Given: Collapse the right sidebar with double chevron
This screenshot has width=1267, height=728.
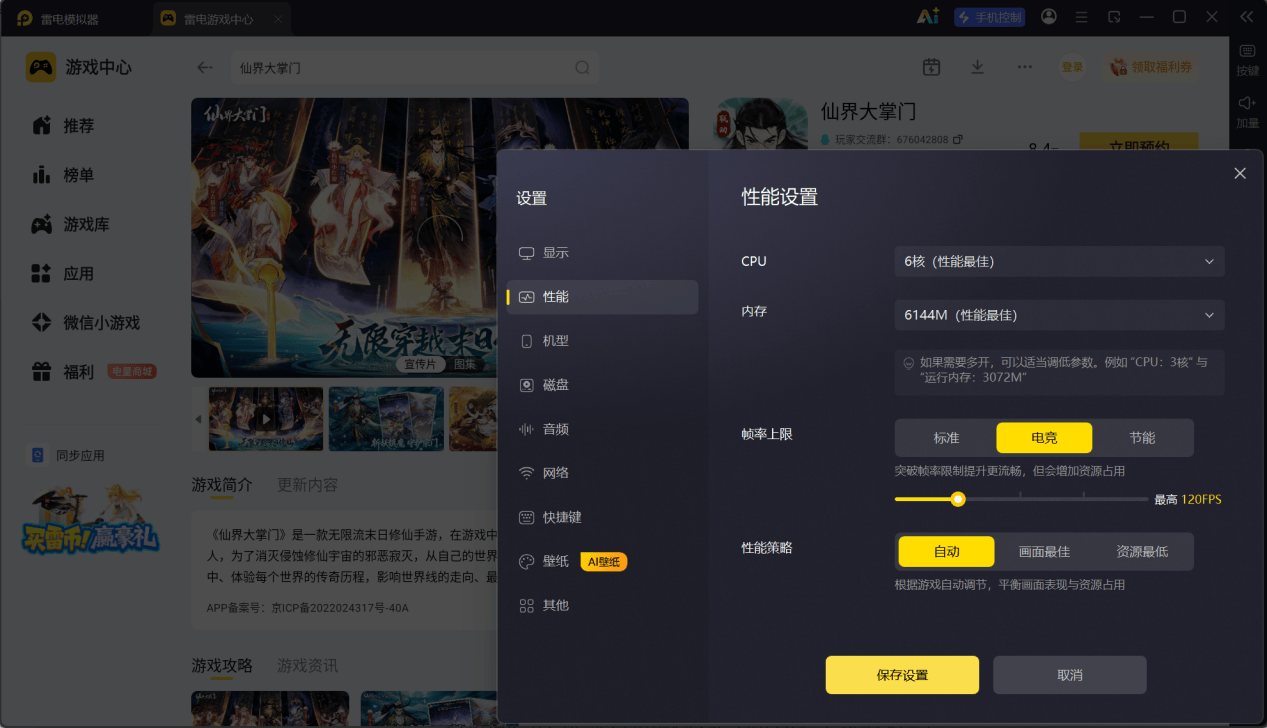Looking at the screenshot, I should [x=1246, y=17].
